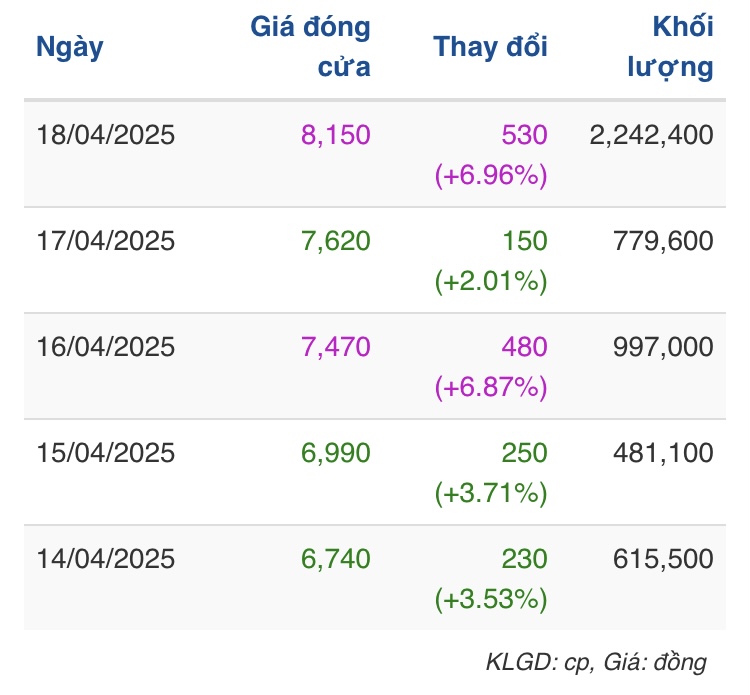Click the Khối lượng column header
750x695 pixels.
(x=670, y=47)
